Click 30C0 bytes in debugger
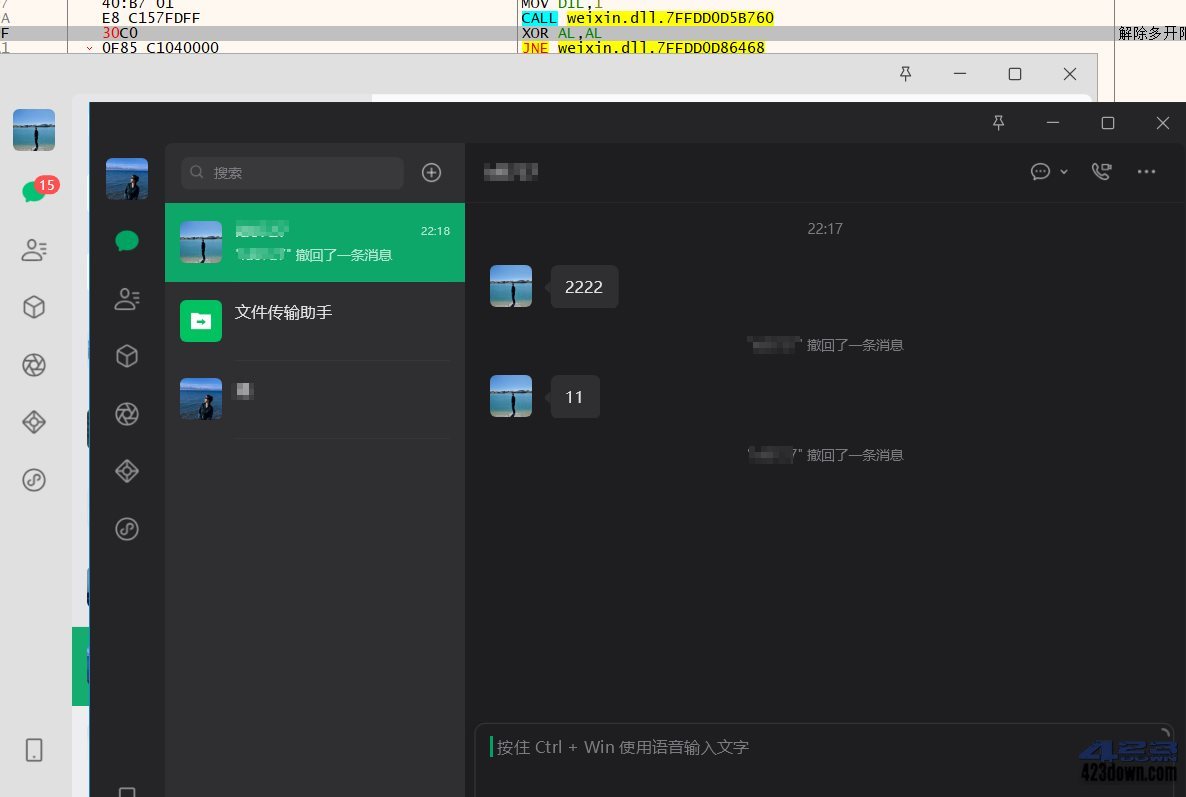Screen dimensions: 1186x797 (120, 33)
